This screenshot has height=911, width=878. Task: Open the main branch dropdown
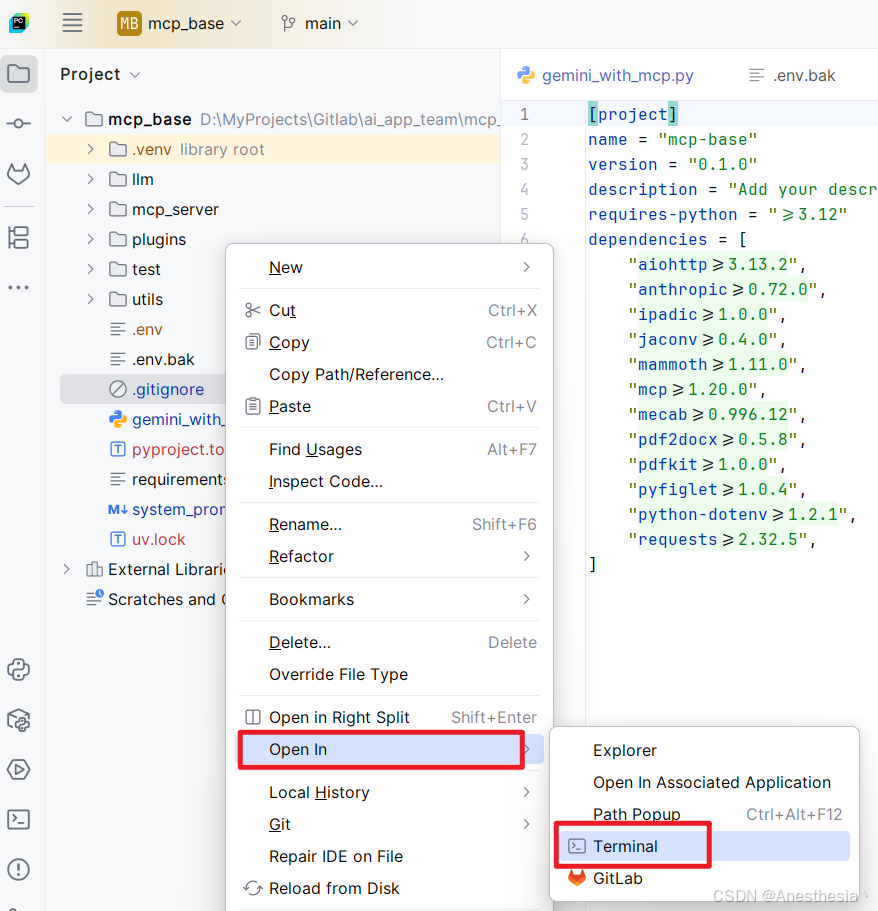click(320, 23)
